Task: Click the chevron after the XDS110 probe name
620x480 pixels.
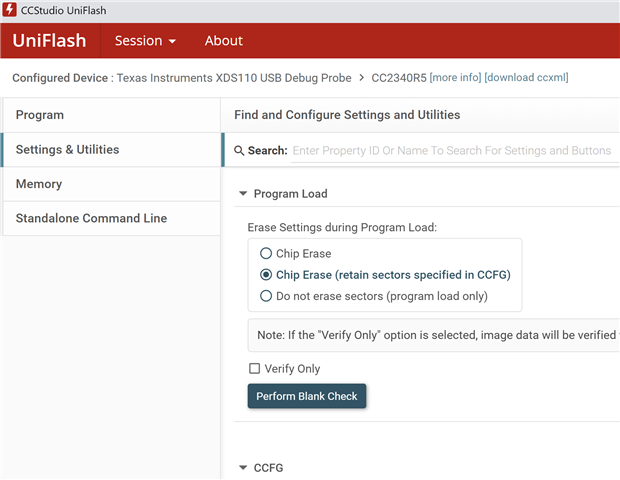Action: 361,77
